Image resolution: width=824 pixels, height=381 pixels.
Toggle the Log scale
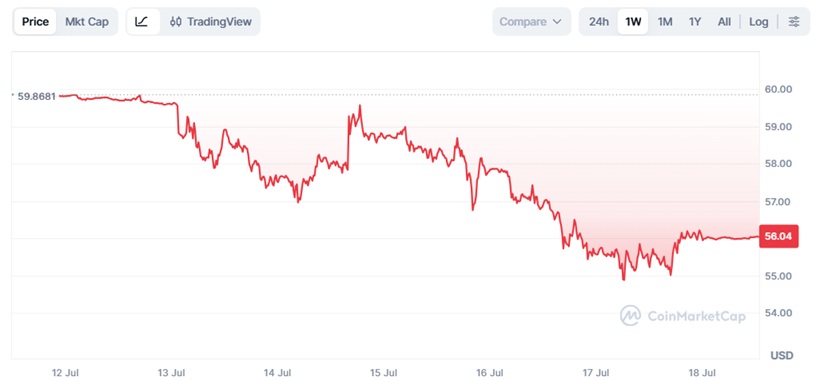(x=759, y=22)
